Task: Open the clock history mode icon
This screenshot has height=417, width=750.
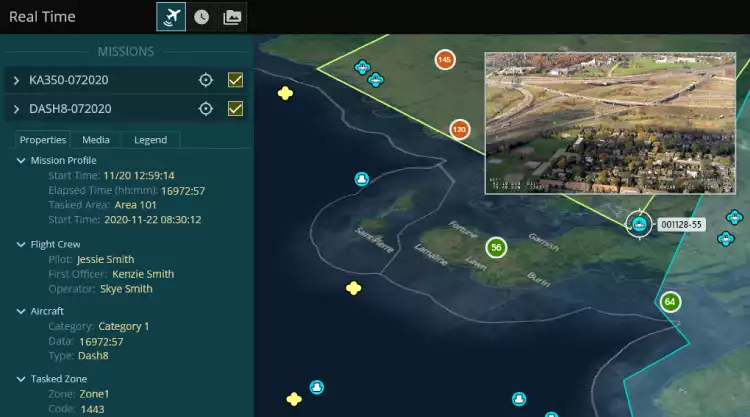Action: point(201,17)
